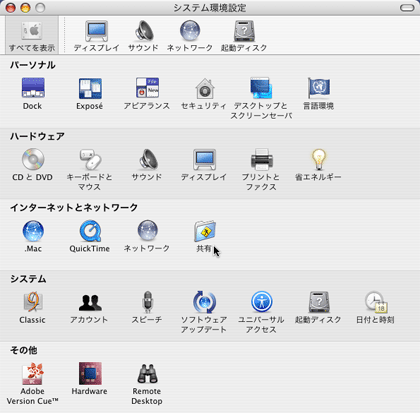This screenshot has height=413, width=420.
Task: Open ユニバーサルアクセス preferences
Action: click(262, 302)
